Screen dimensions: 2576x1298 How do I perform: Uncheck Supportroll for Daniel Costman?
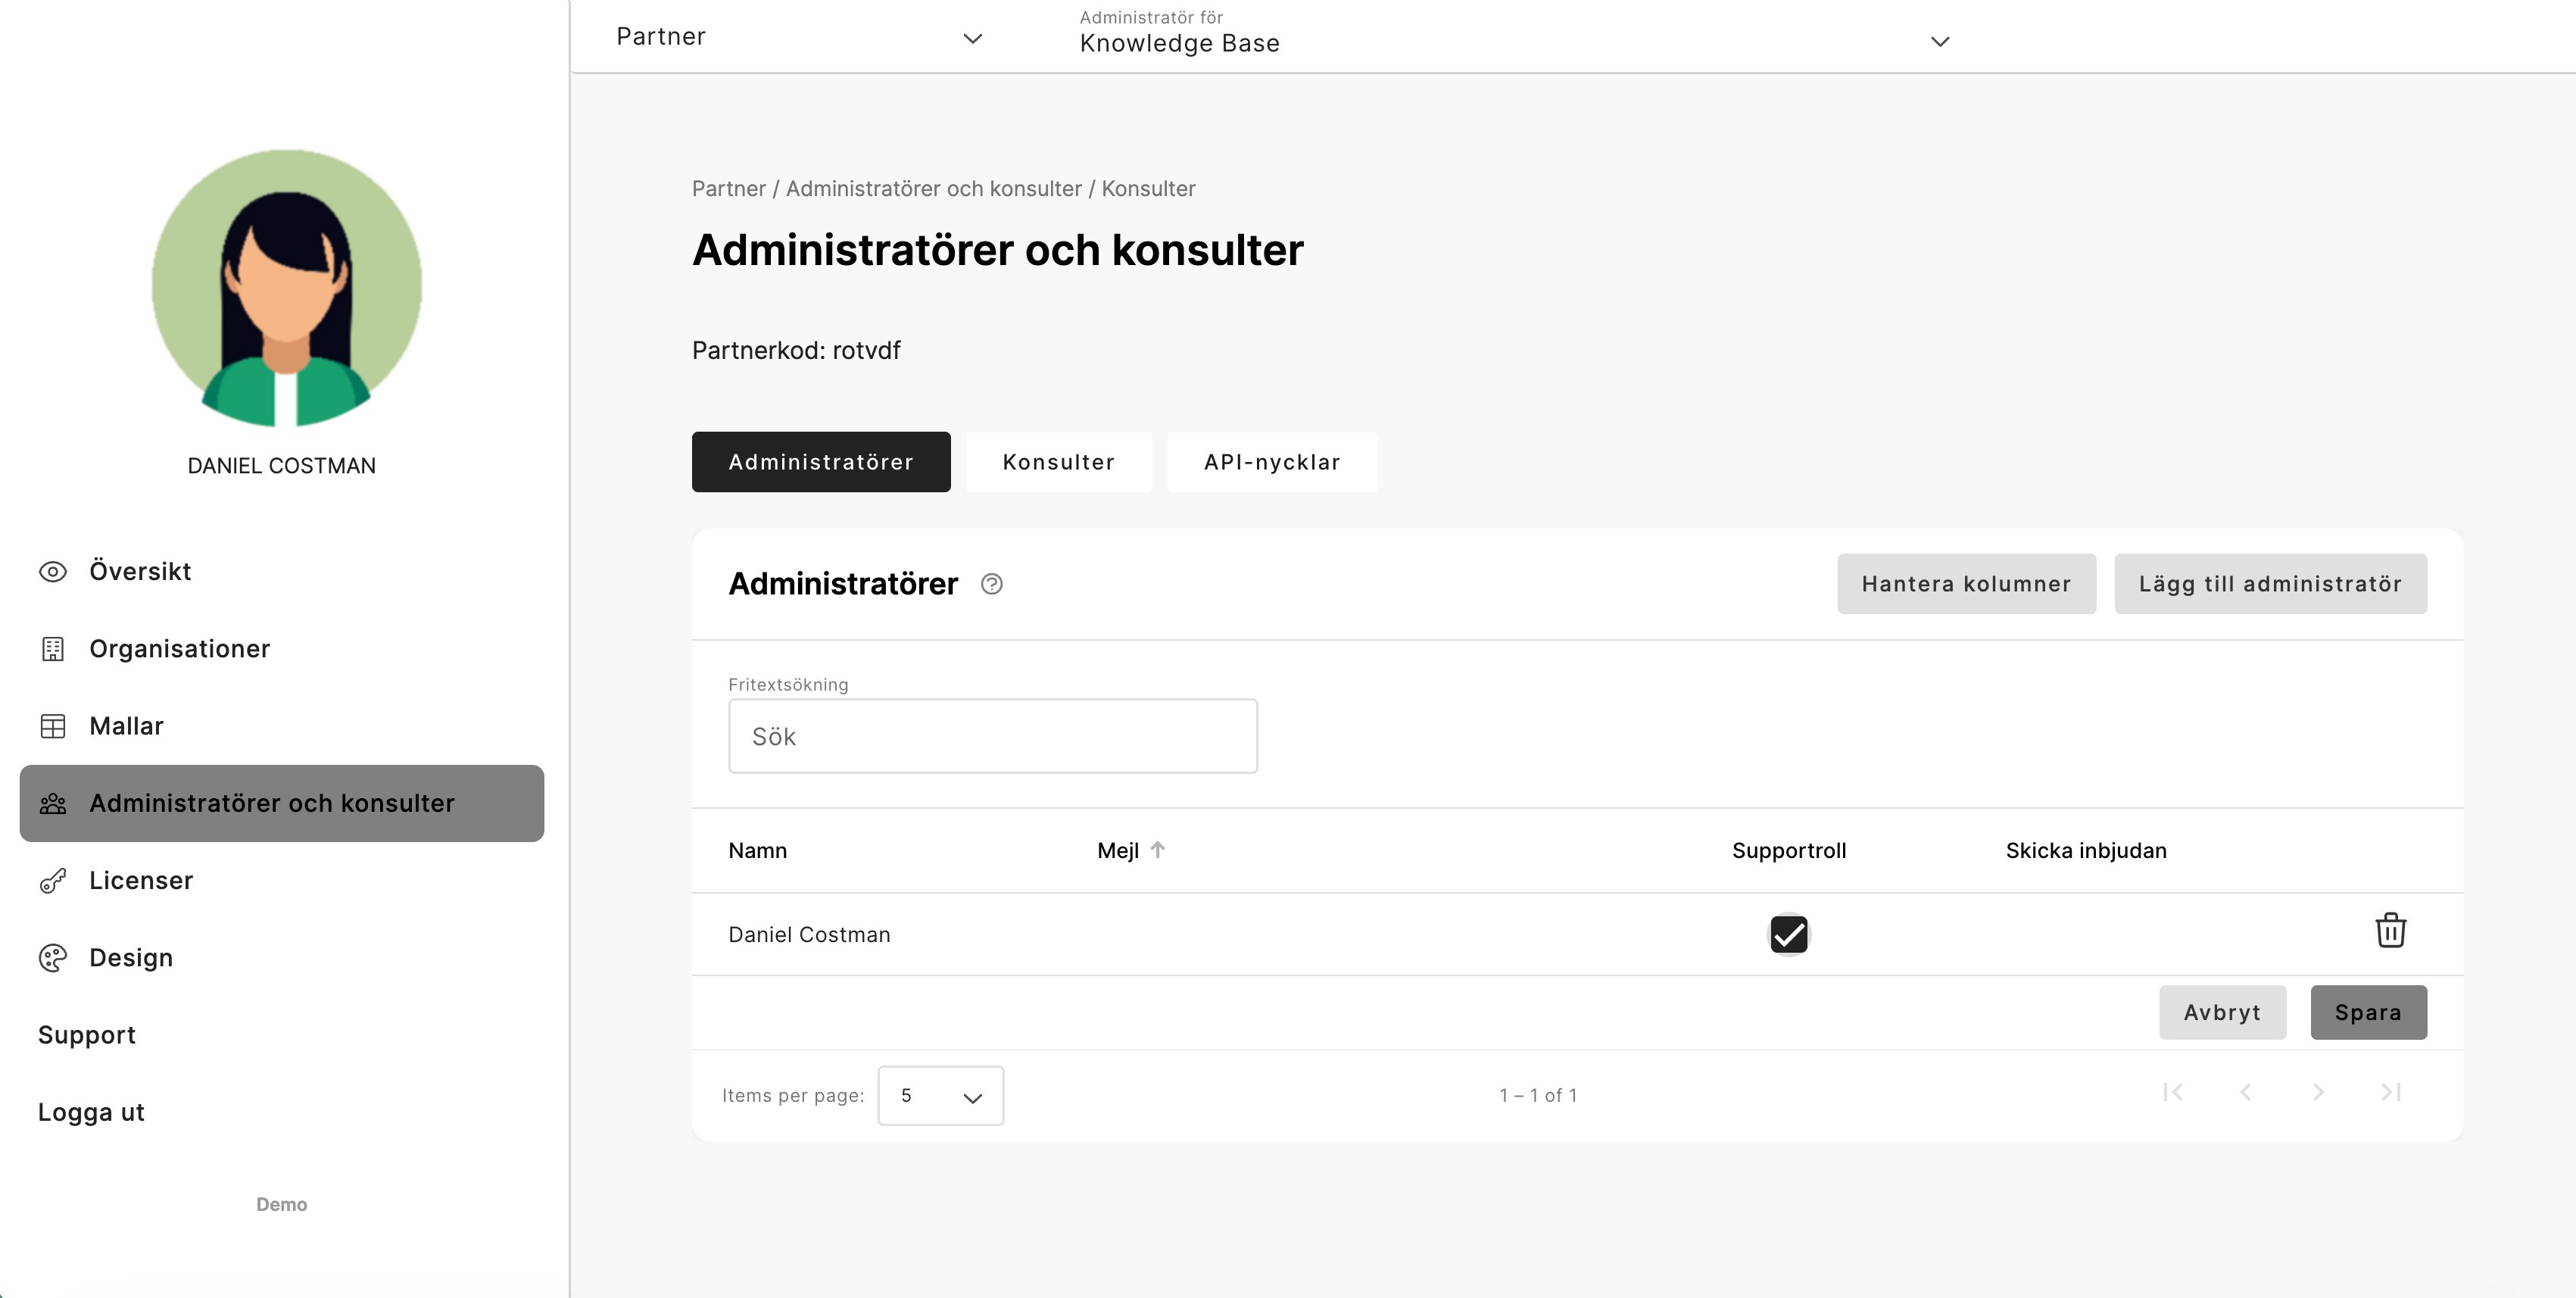coord(1789,935)
